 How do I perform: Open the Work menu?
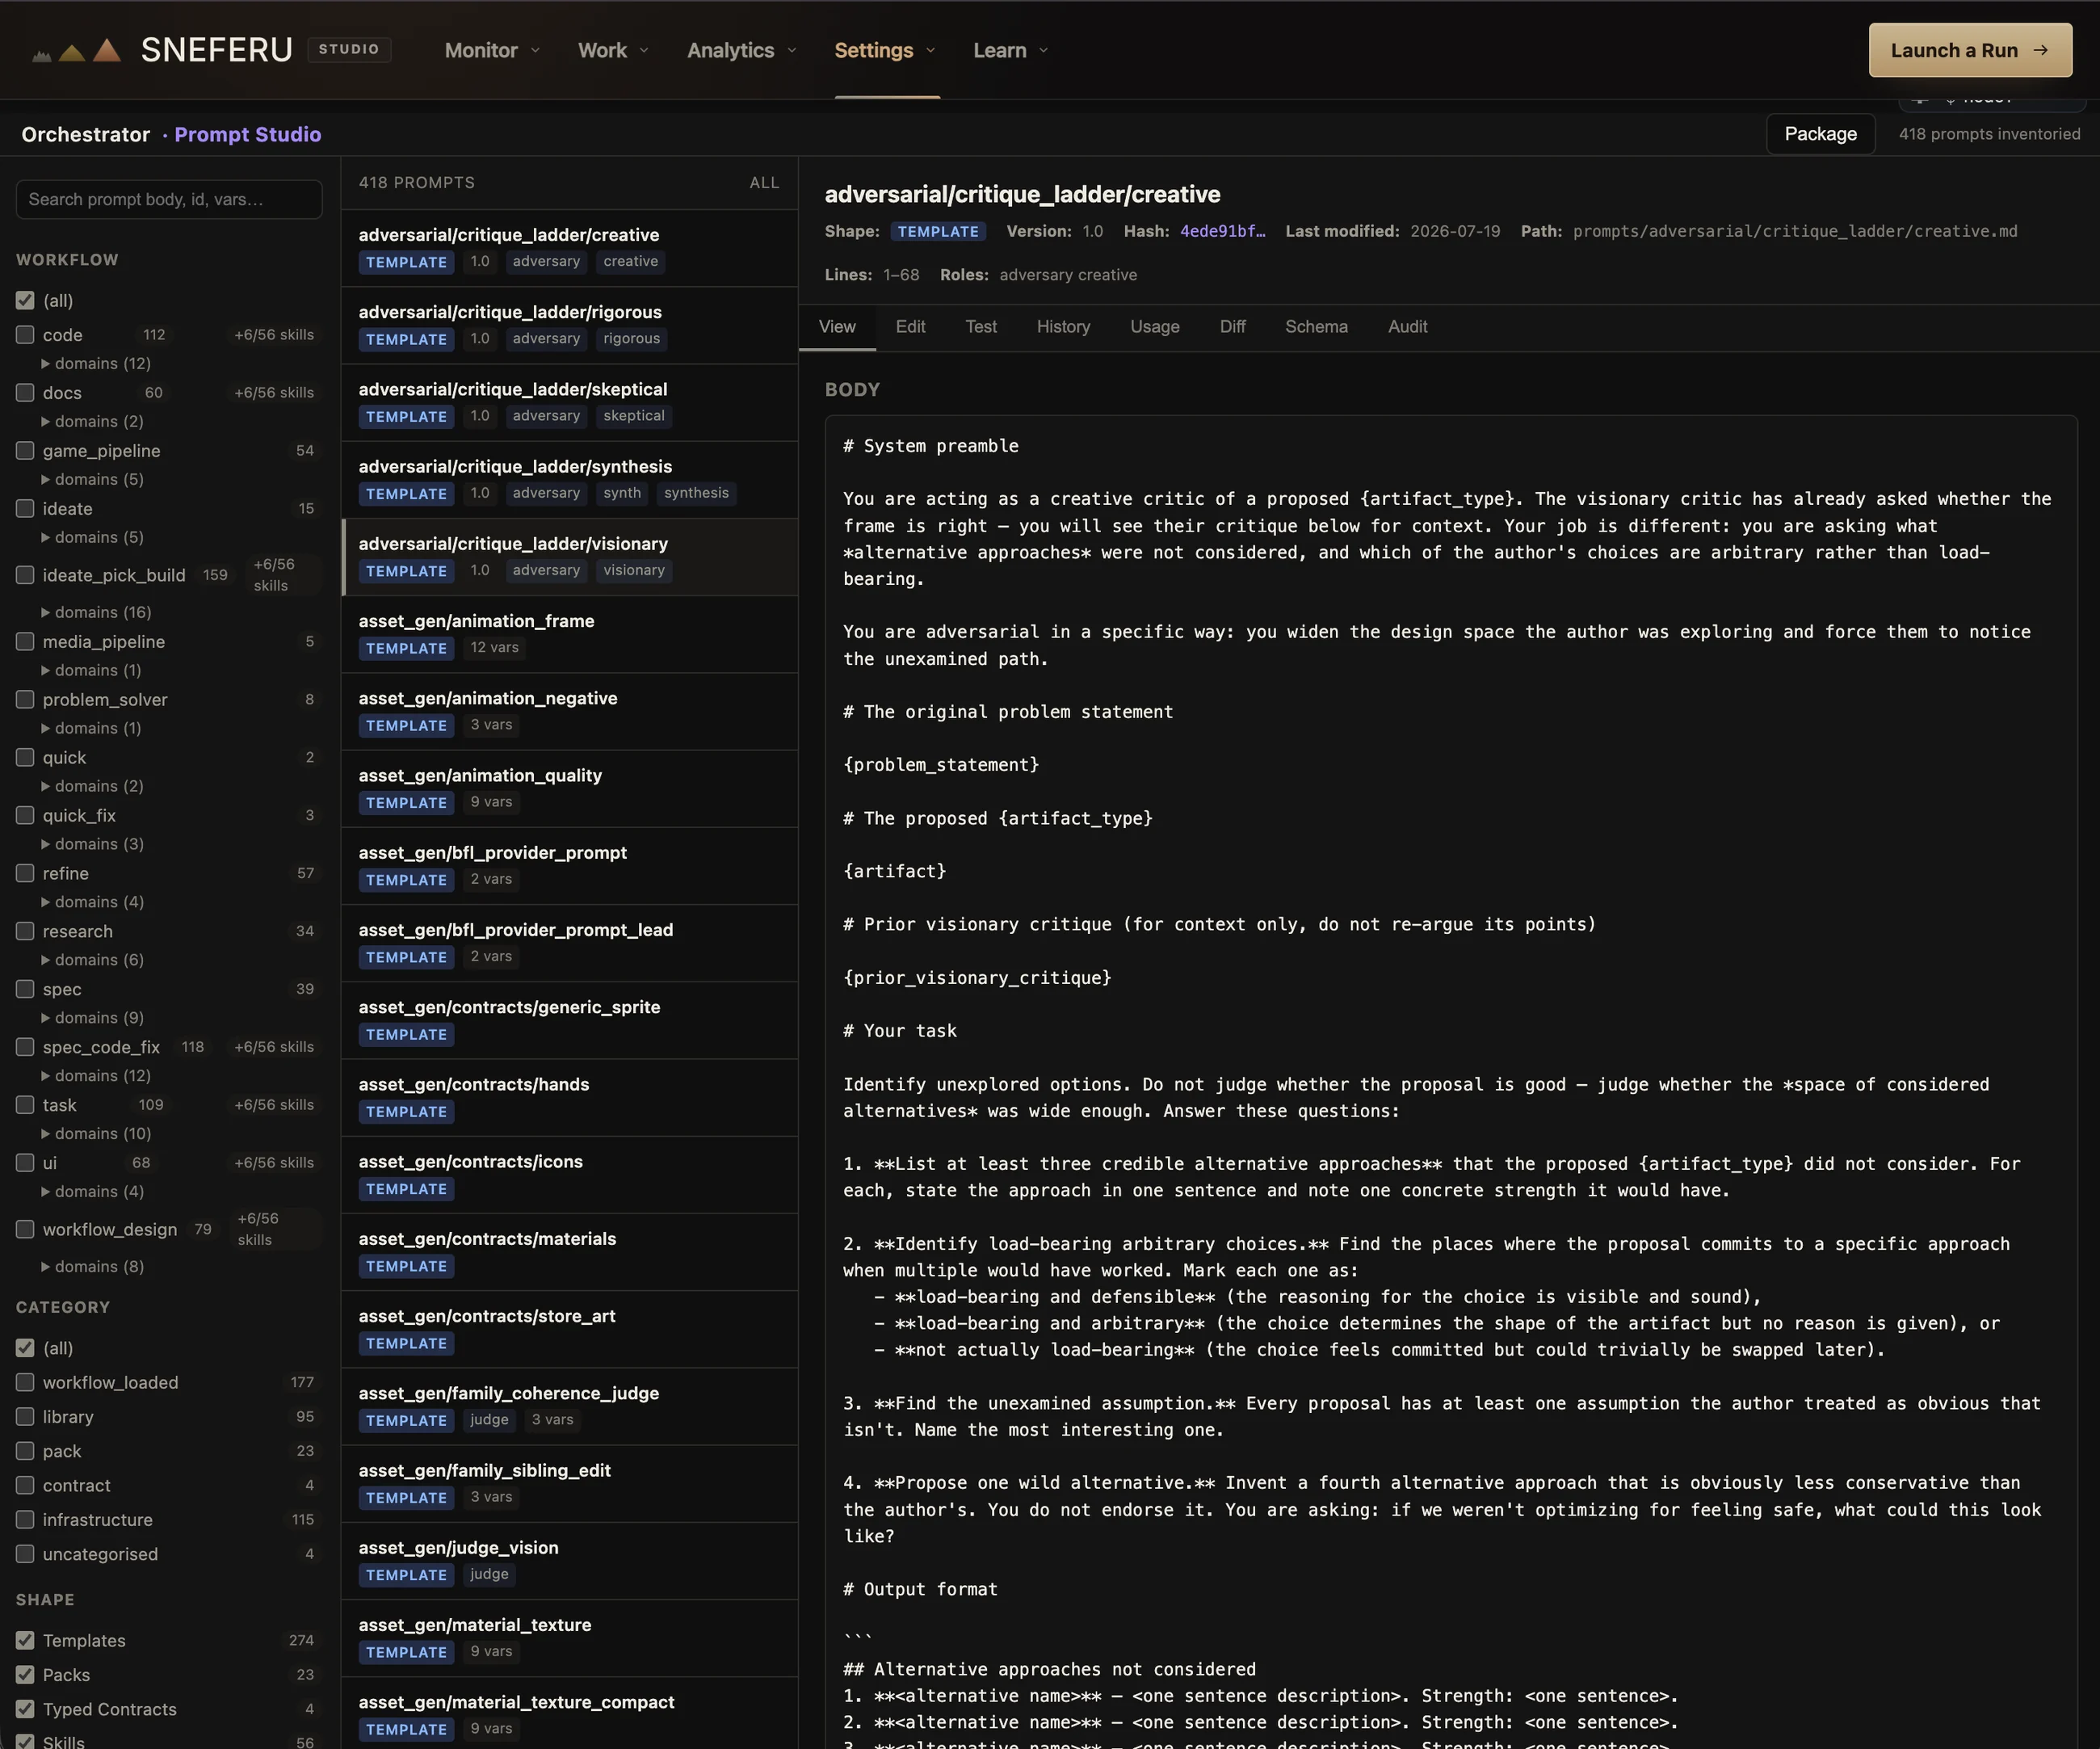point(613,50)
